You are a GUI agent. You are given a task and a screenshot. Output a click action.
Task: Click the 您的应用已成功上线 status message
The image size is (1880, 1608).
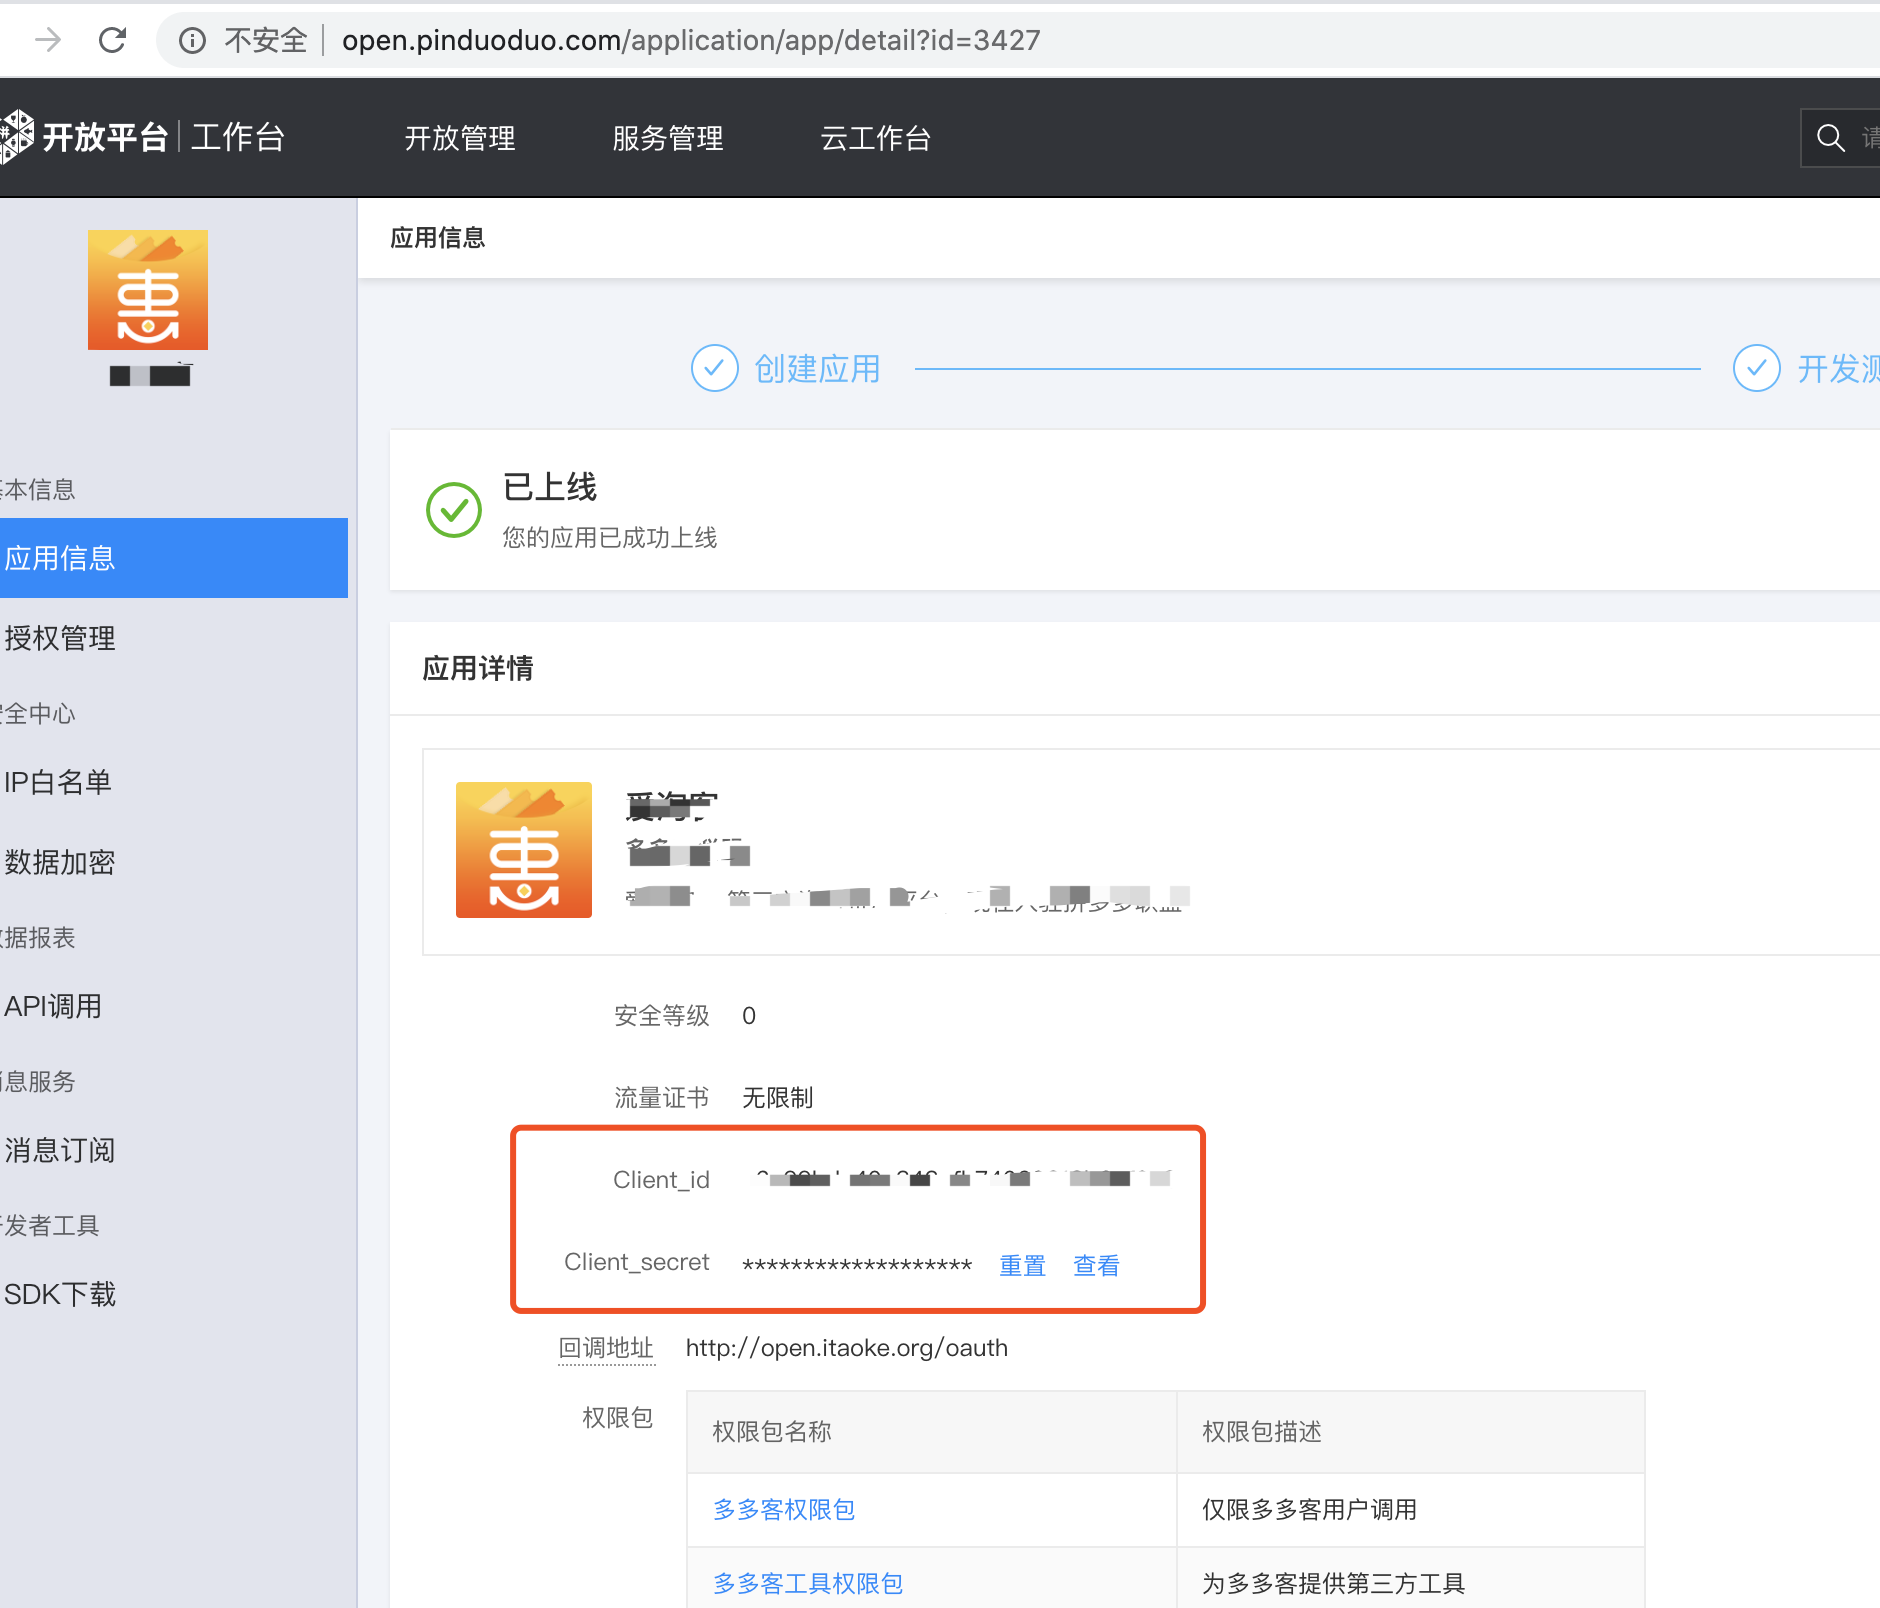click(x=610, y=538)
